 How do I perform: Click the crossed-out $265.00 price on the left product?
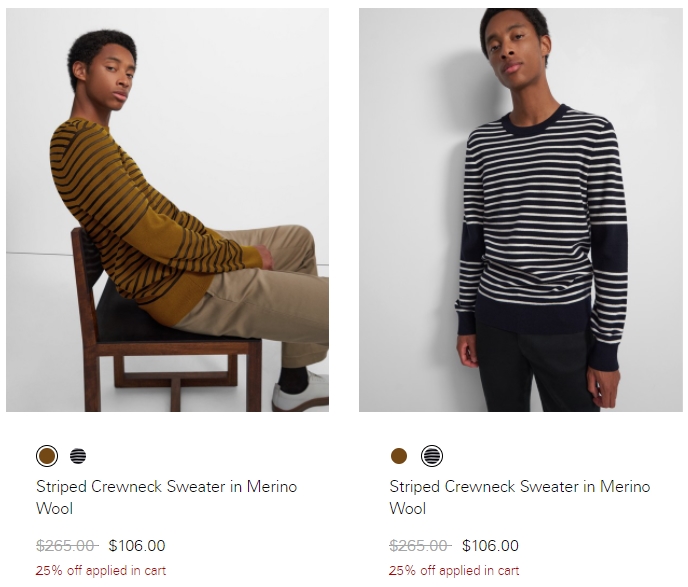[x=67, y=546]
